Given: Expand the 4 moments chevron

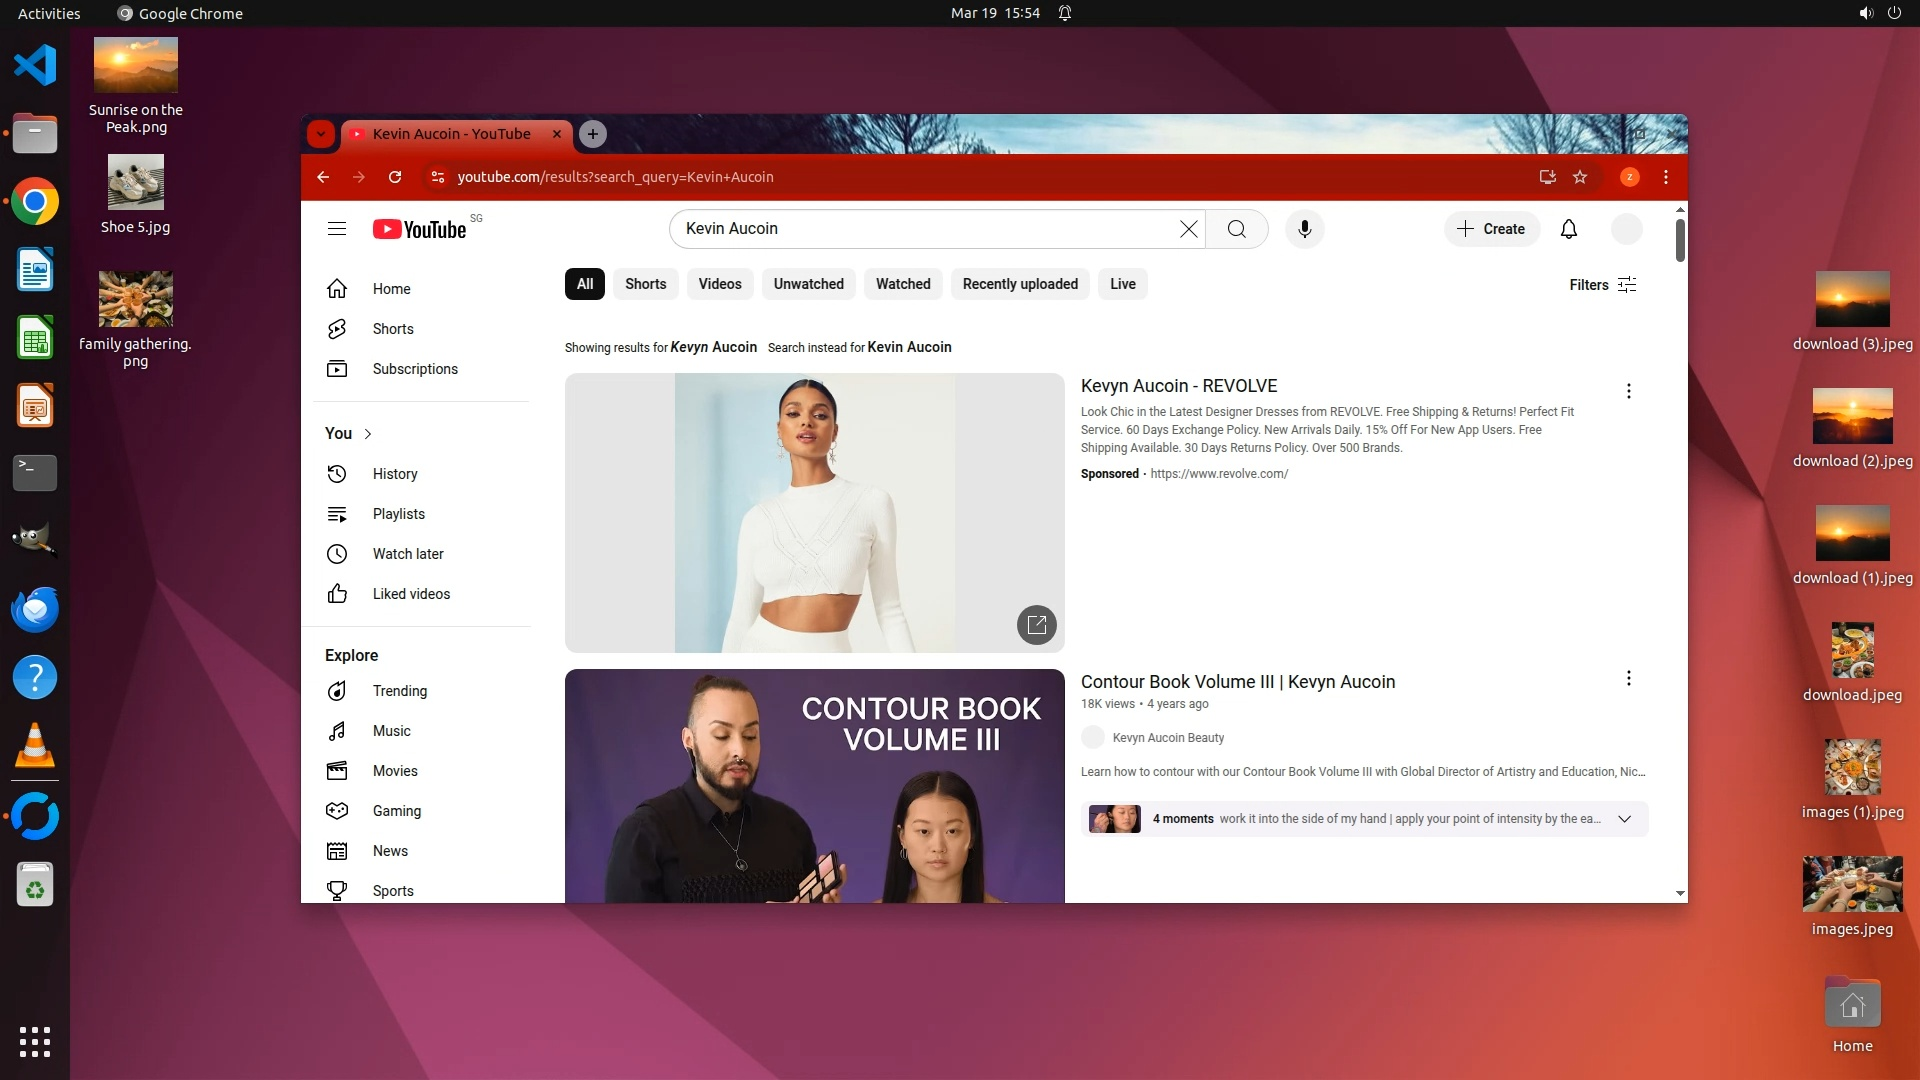Looking at the screenshot, I should (1624, 819).
